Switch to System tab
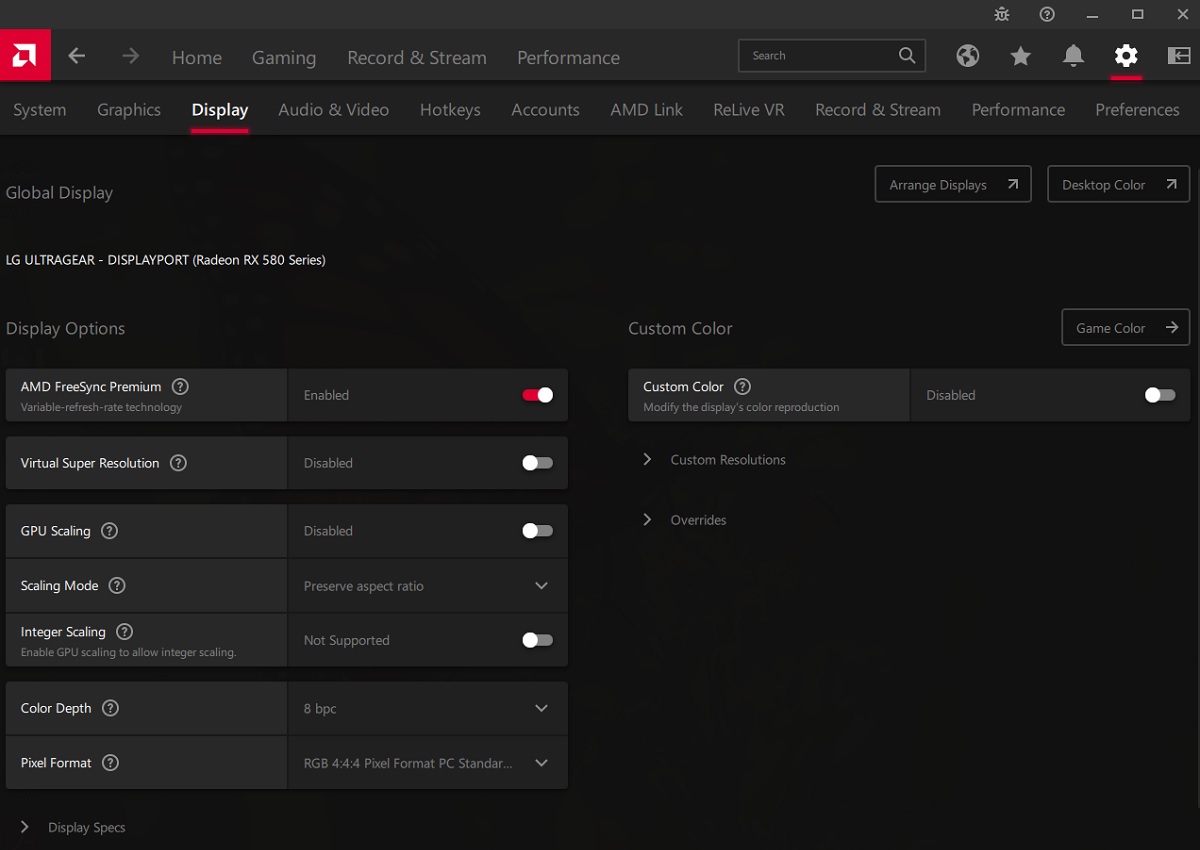The height and width of the screenshot is (850, 1200). tap(40, 110)
